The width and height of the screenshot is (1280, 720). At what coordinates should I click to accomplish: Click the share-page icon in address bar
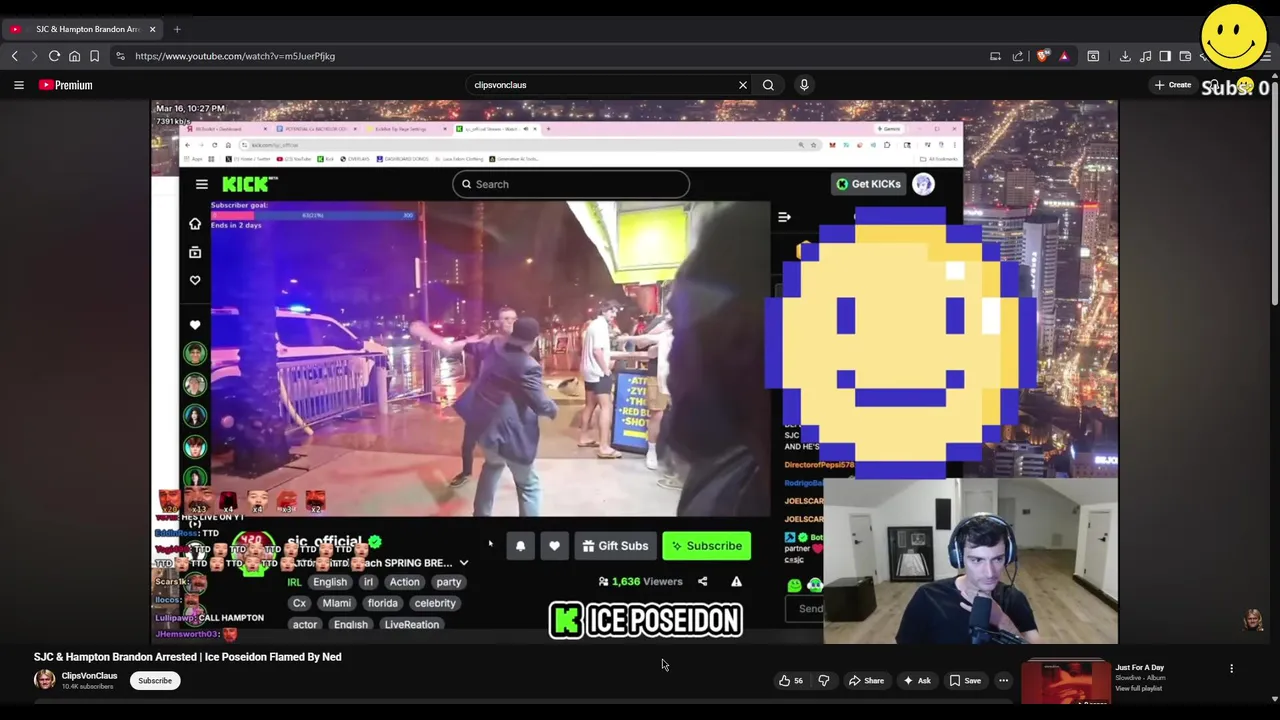pyautogui.click(x=1017, y=56)
